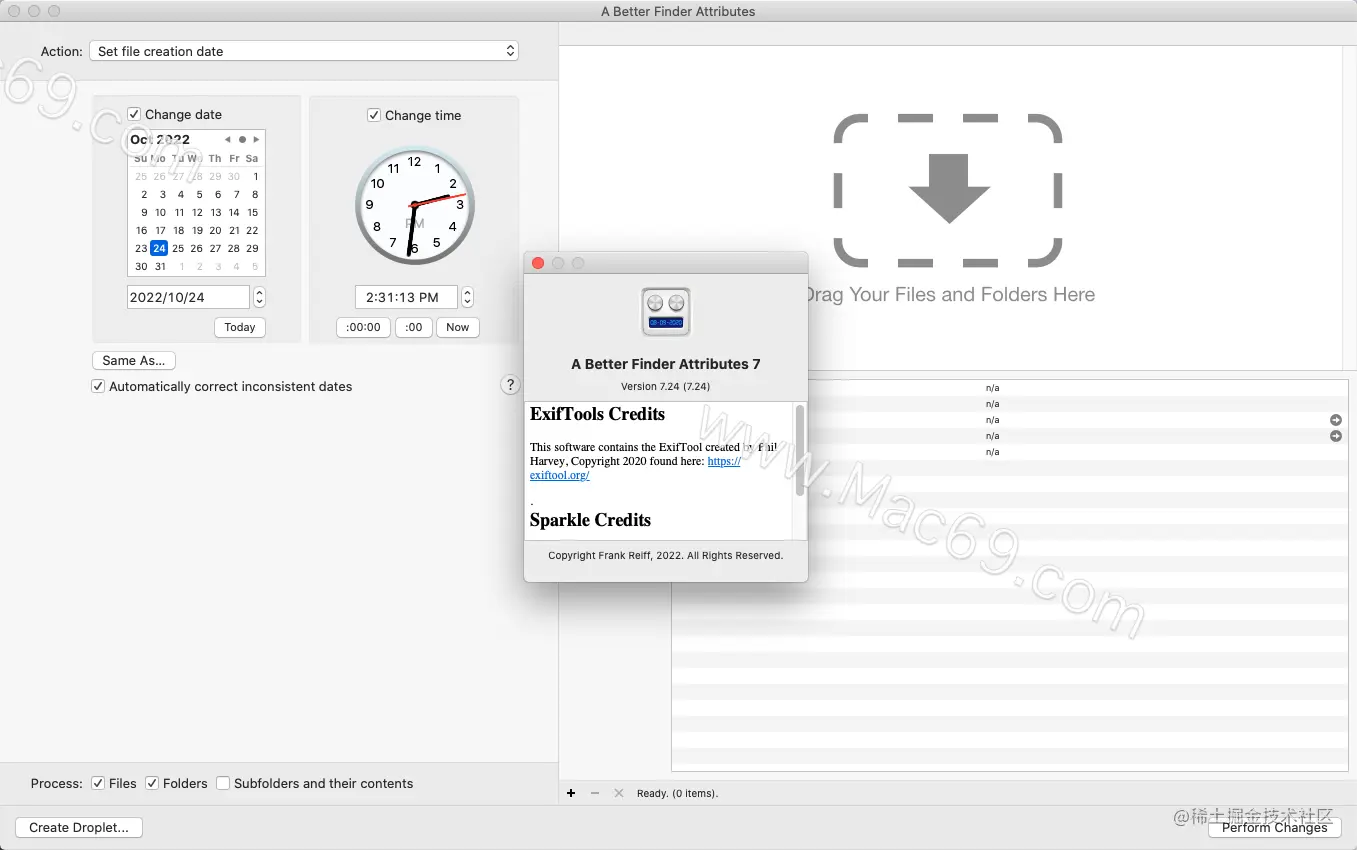The width and height of the screenshot is (1357, 850).
Task: Click the :00:00 button
Action: 364,327
